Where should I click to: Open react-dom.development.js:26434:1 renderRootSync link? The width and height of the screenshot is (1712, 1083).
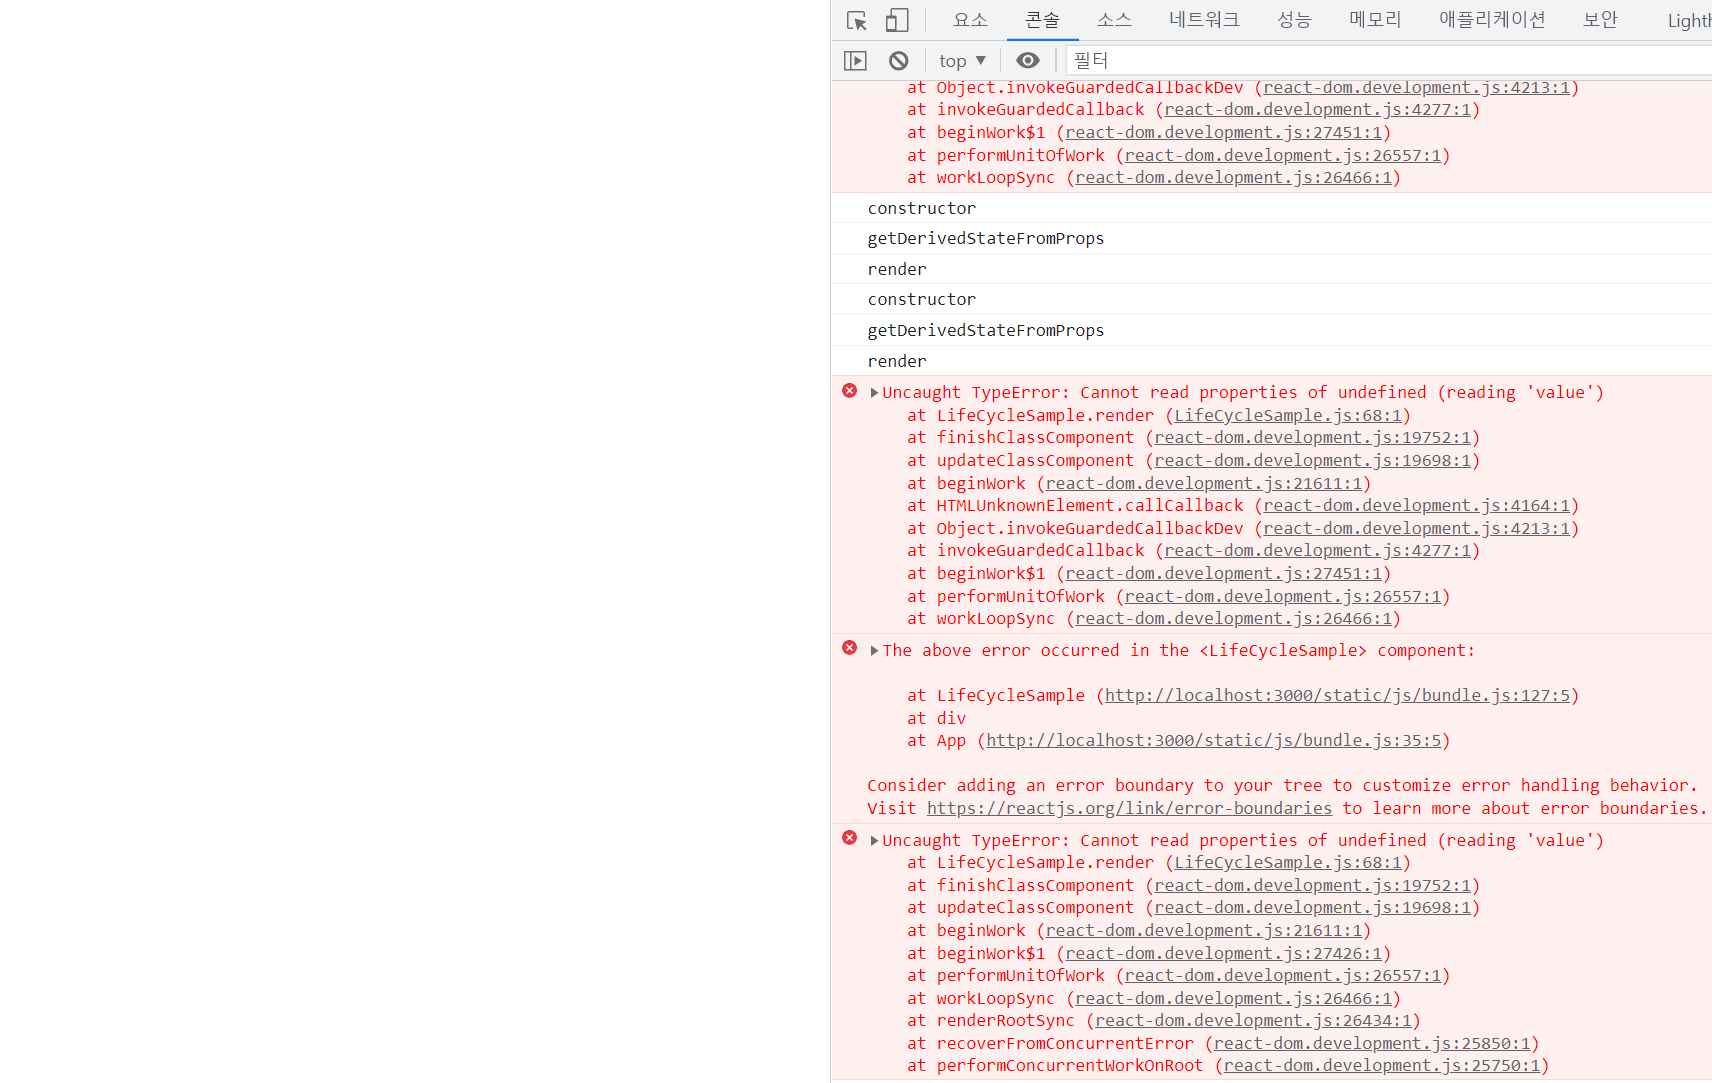pos(1253,1020)
